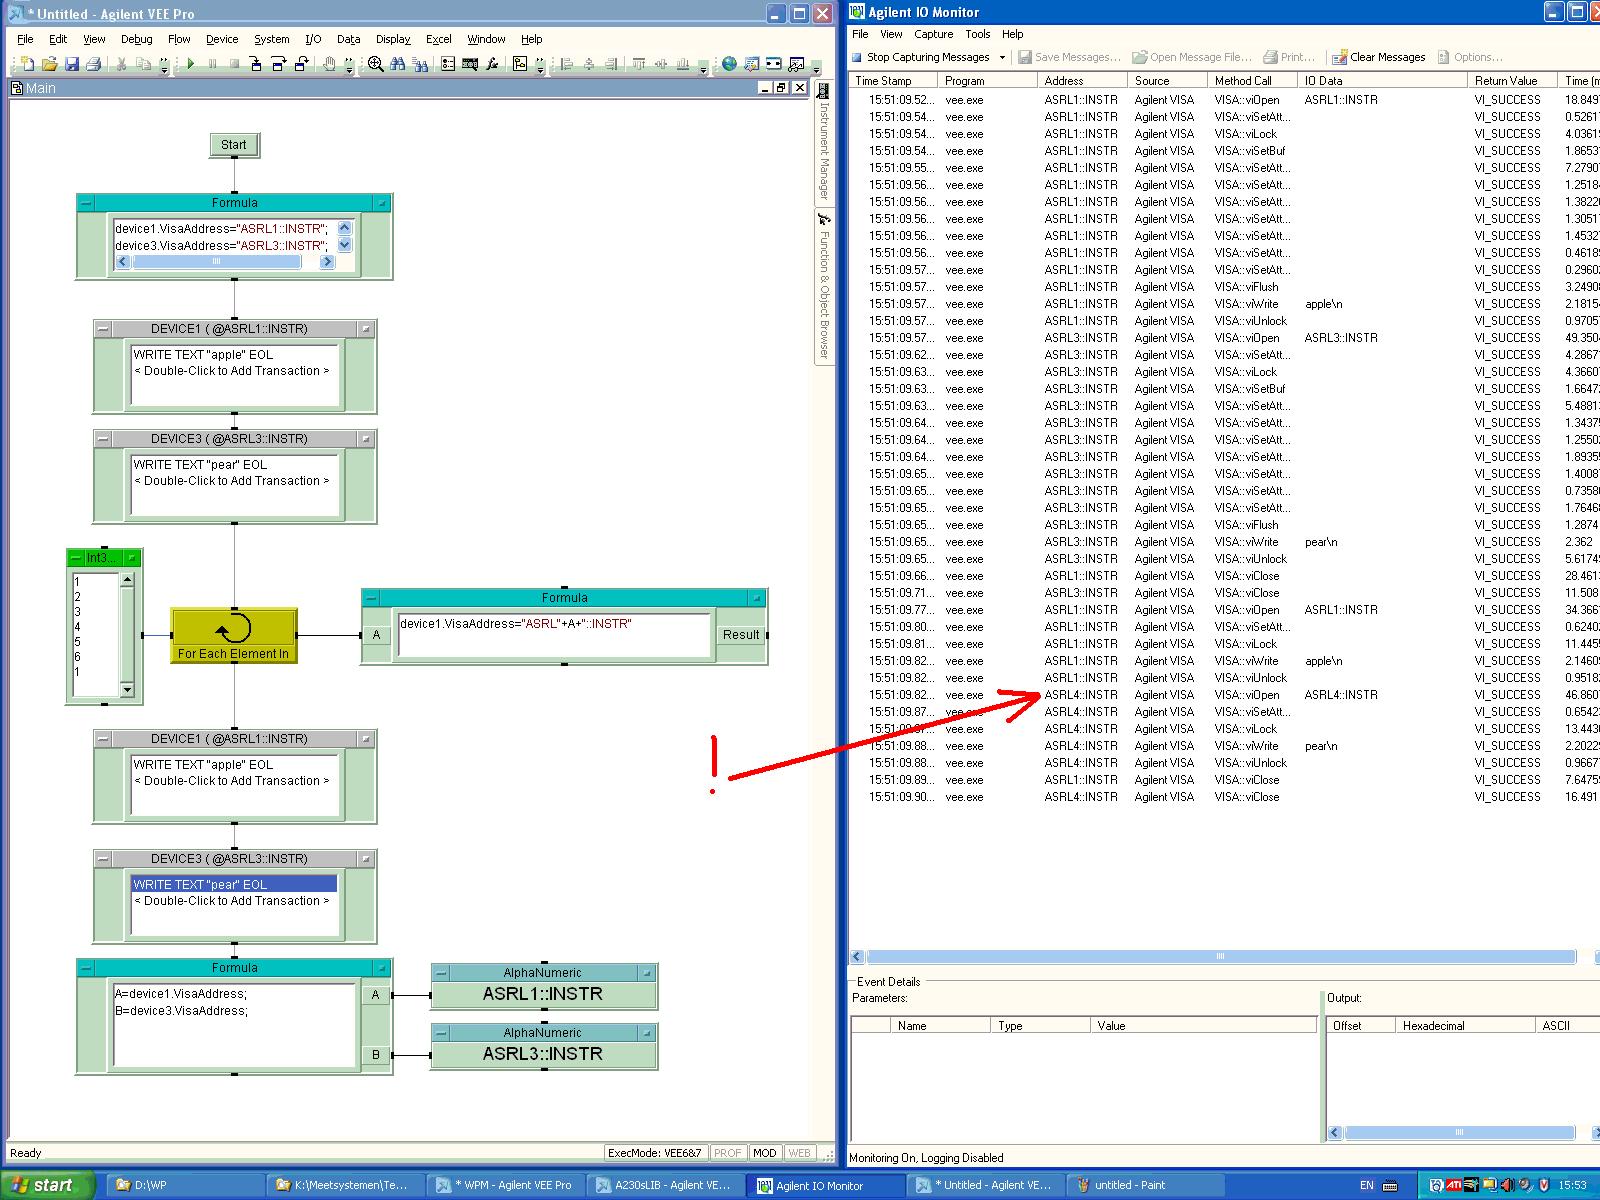Screen dimensions: 1600x1200
Task: Click the Clear Messages button
Action: coord(1378,57)
